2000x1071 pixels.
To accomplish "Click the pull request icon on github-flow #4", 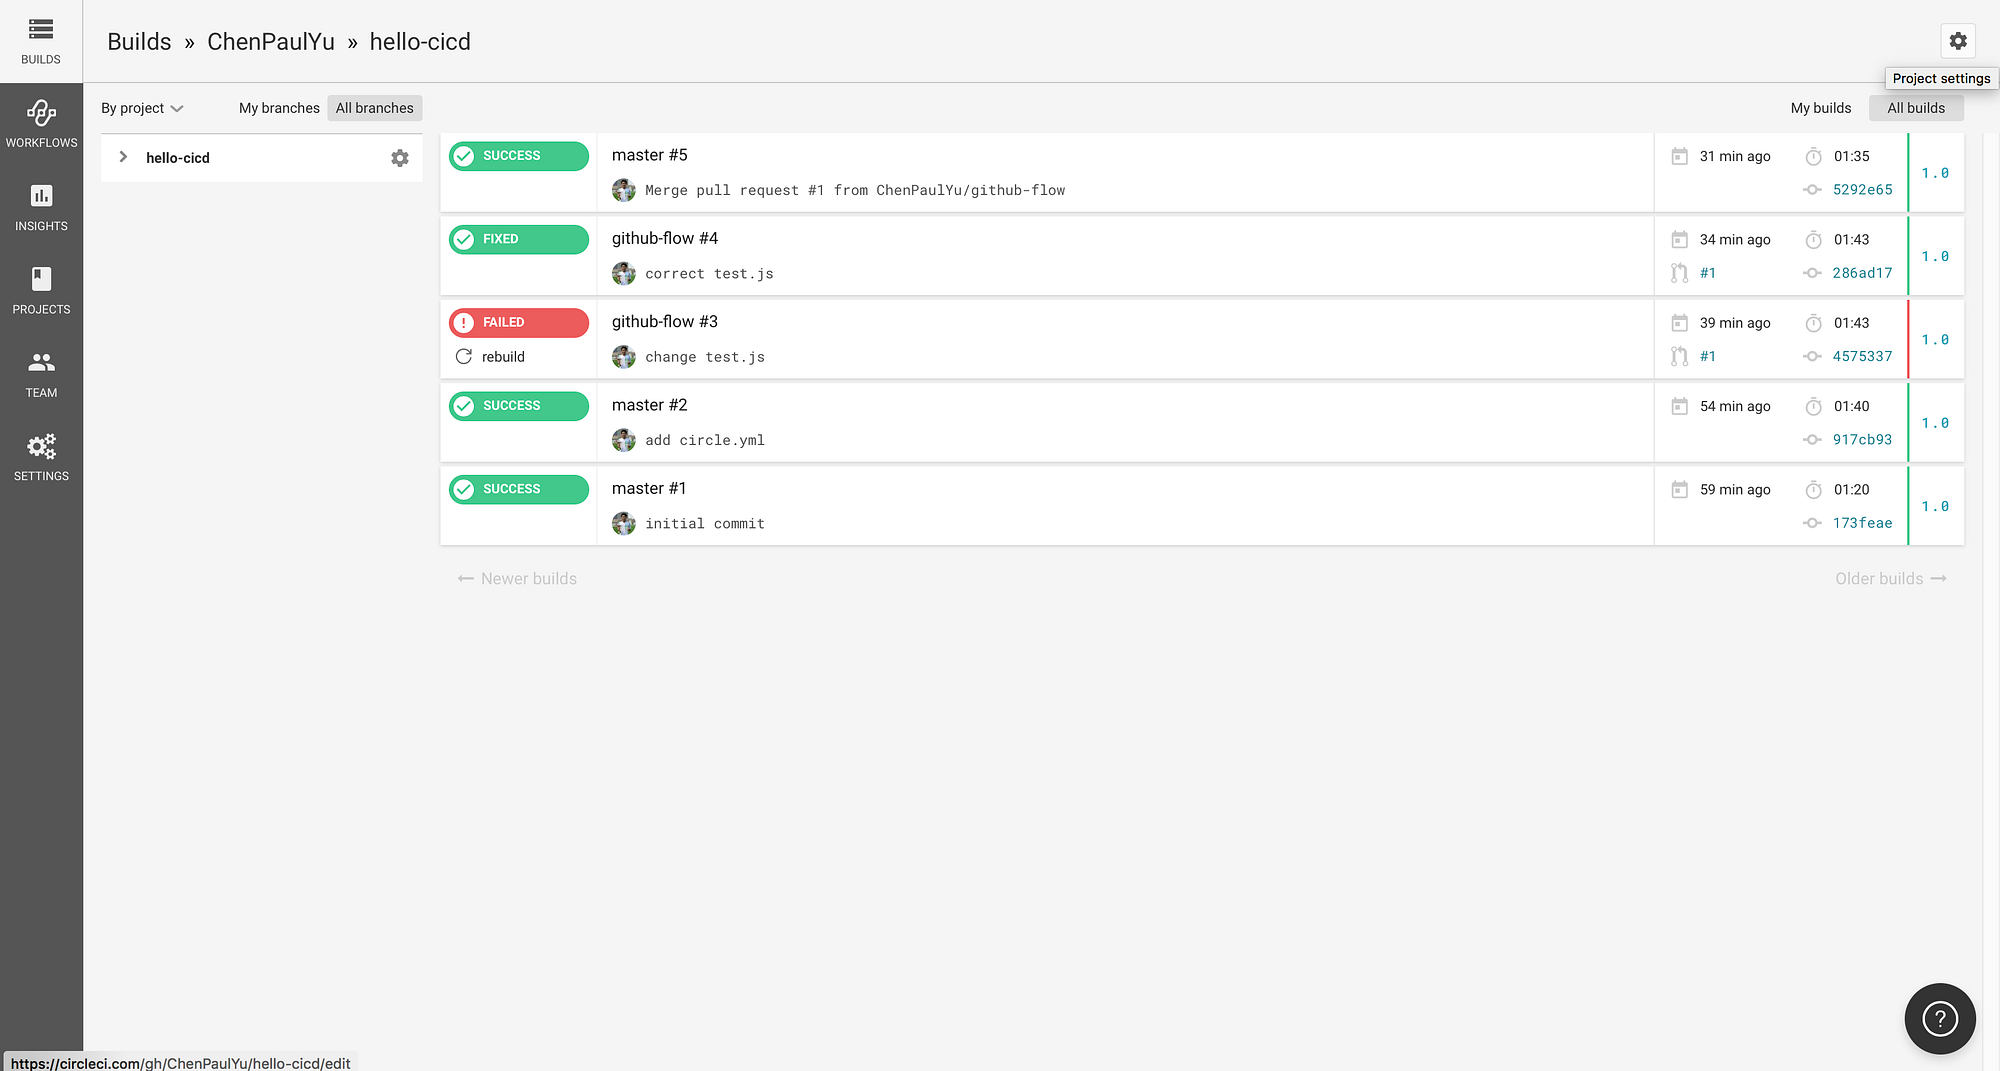I will (1679, 273).
